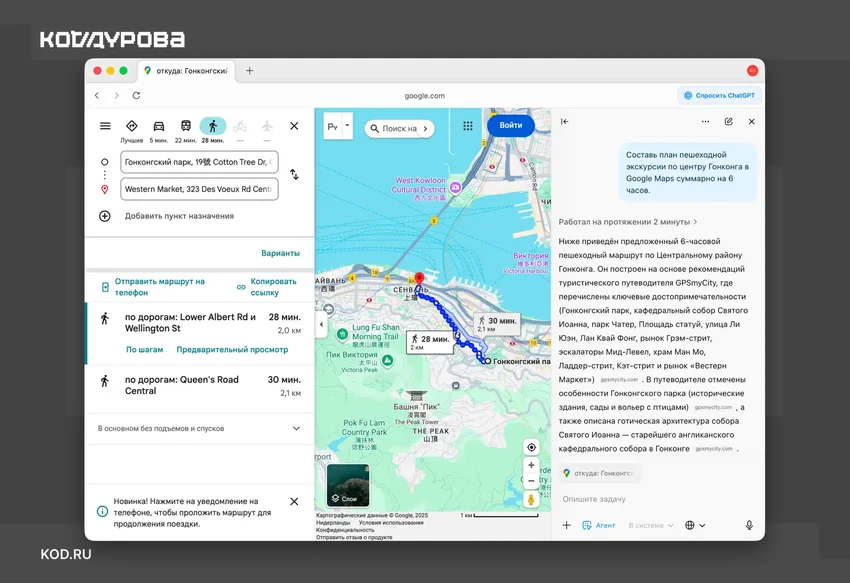Open the Google Maps hamburger menu
Screen dimensions: 850x583
[x=105, y=126]
